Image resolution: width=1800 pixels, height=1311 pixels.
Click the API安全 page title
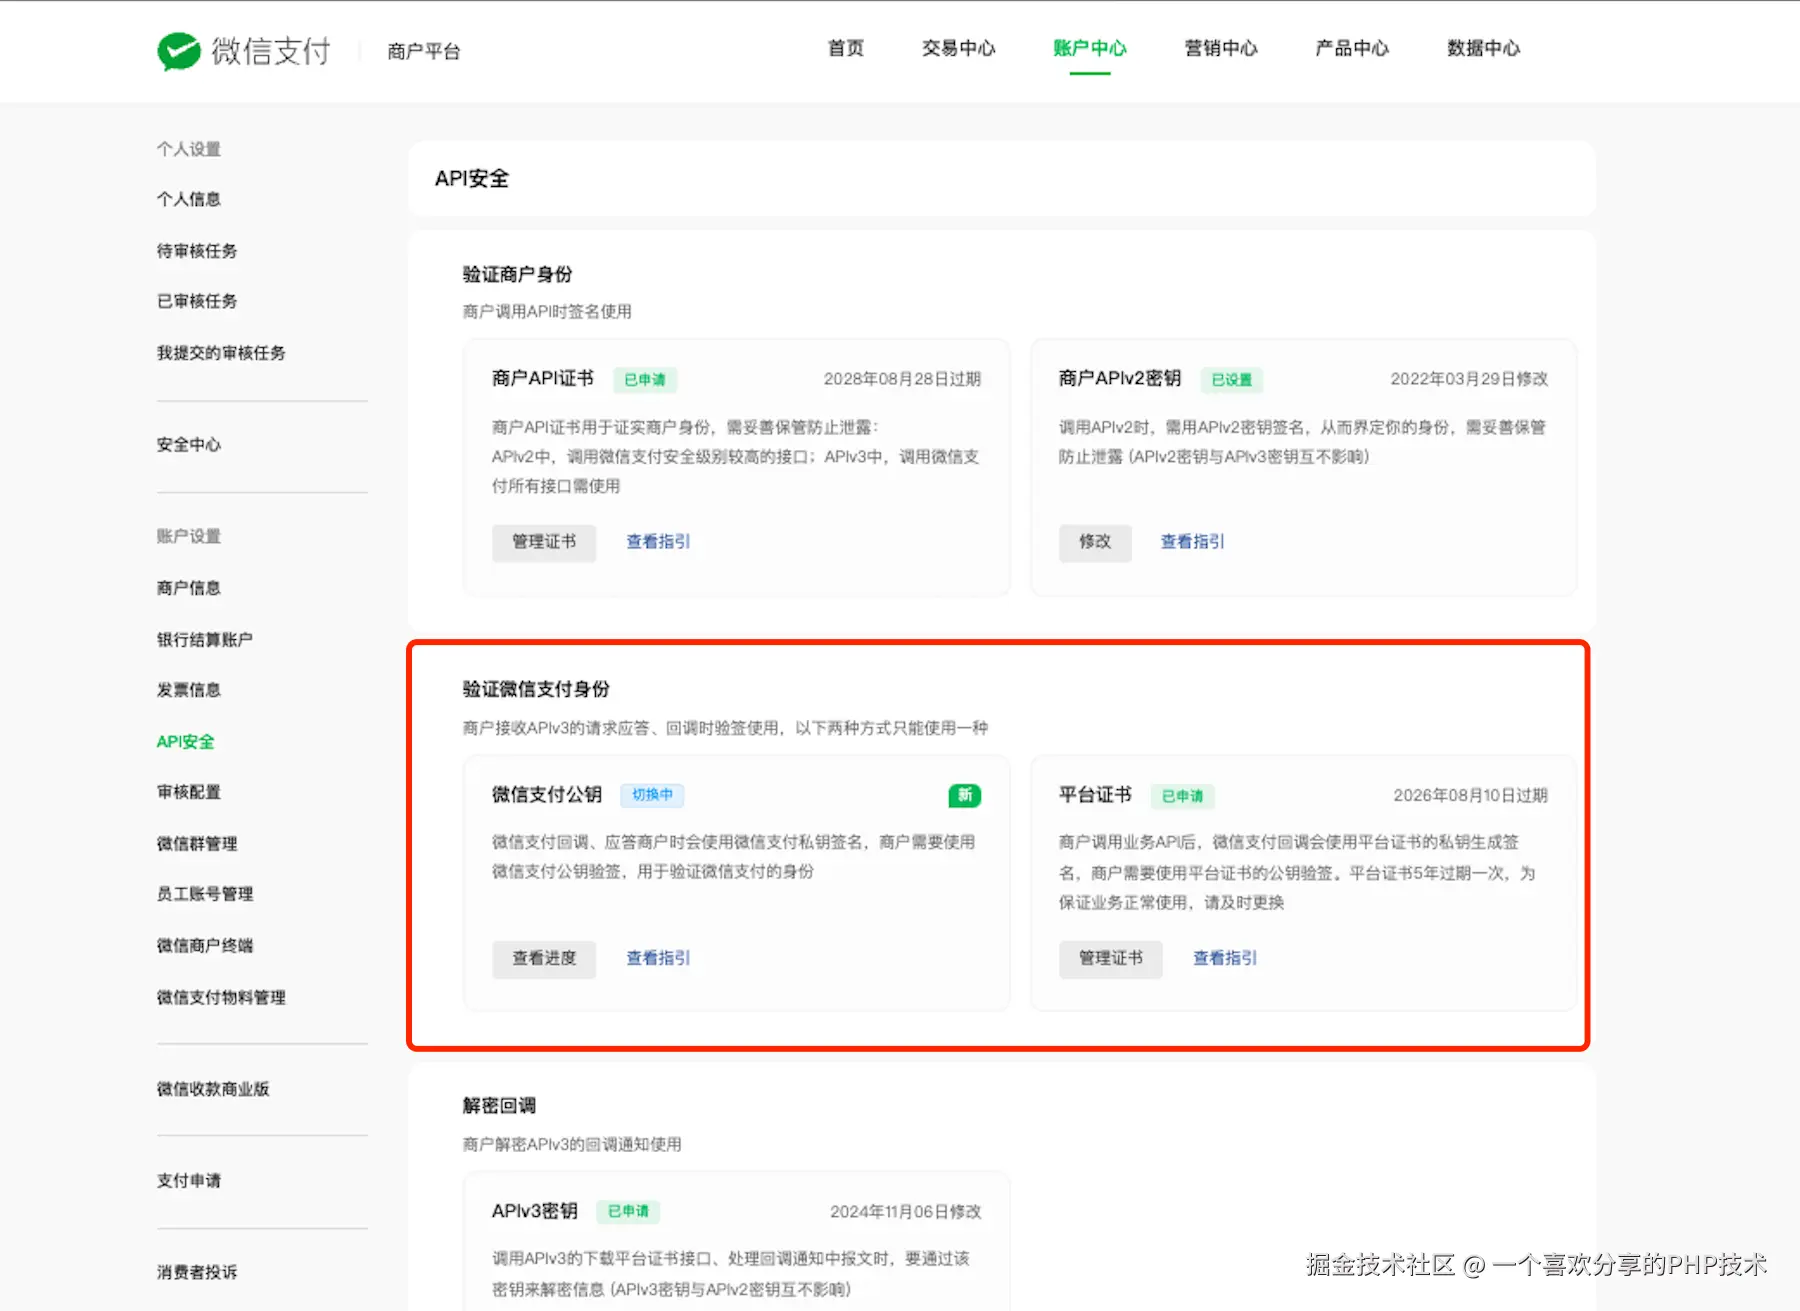point(472,179)
